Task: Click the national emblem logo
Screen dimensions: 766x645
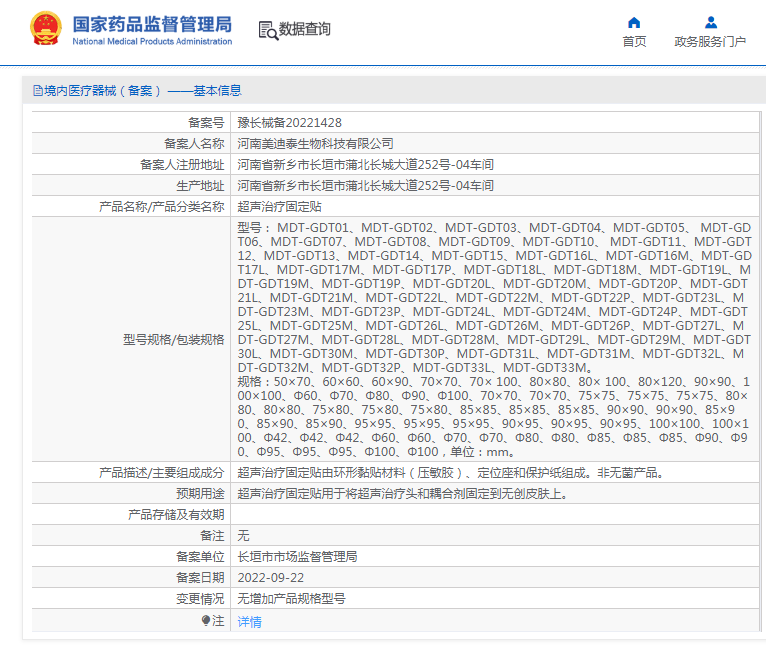Action: coord(46,28)
